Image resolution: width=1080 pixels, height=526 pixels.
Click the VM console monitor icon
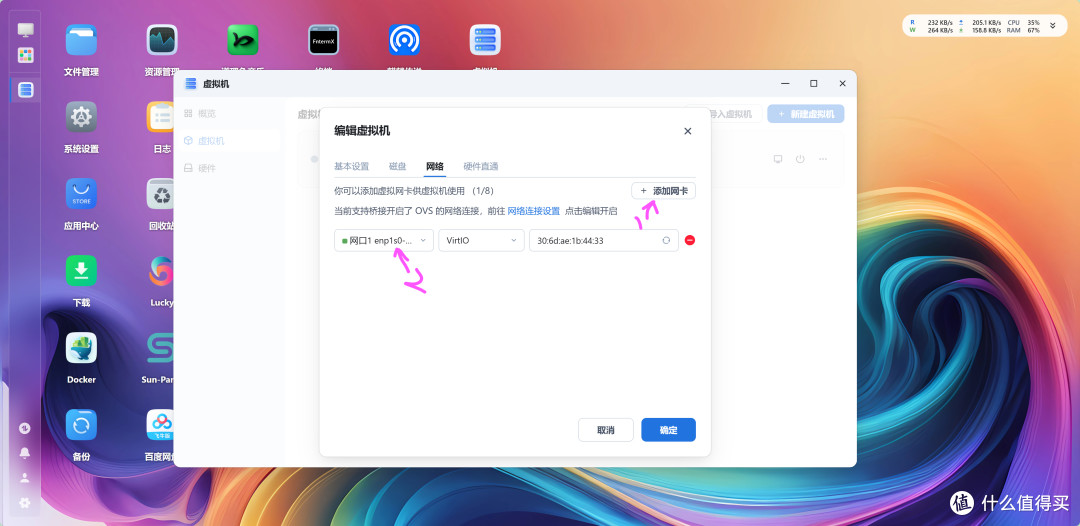pos(778,159)
